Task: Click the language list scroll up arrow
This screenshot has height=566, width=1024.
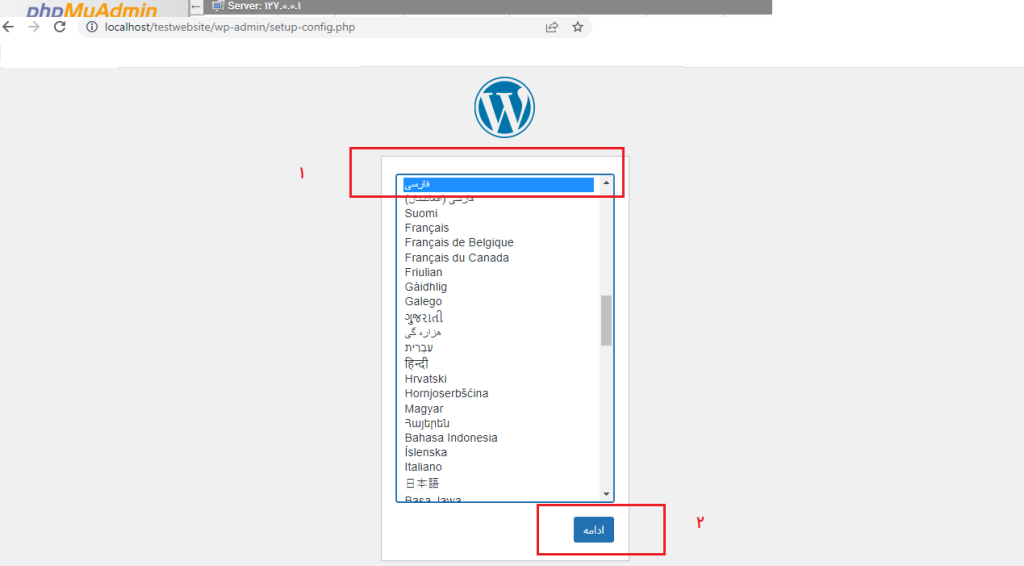Action: click(x=606, y=183)
